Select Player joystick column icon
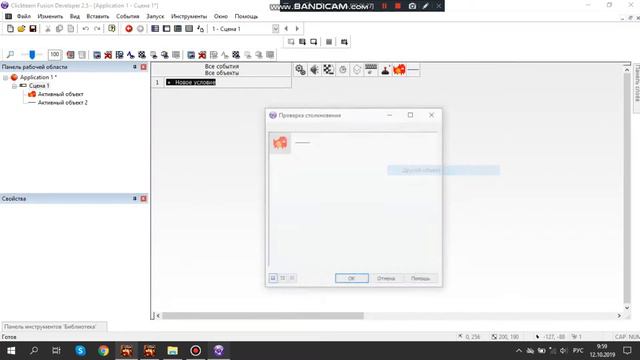 tap(385, 70)
